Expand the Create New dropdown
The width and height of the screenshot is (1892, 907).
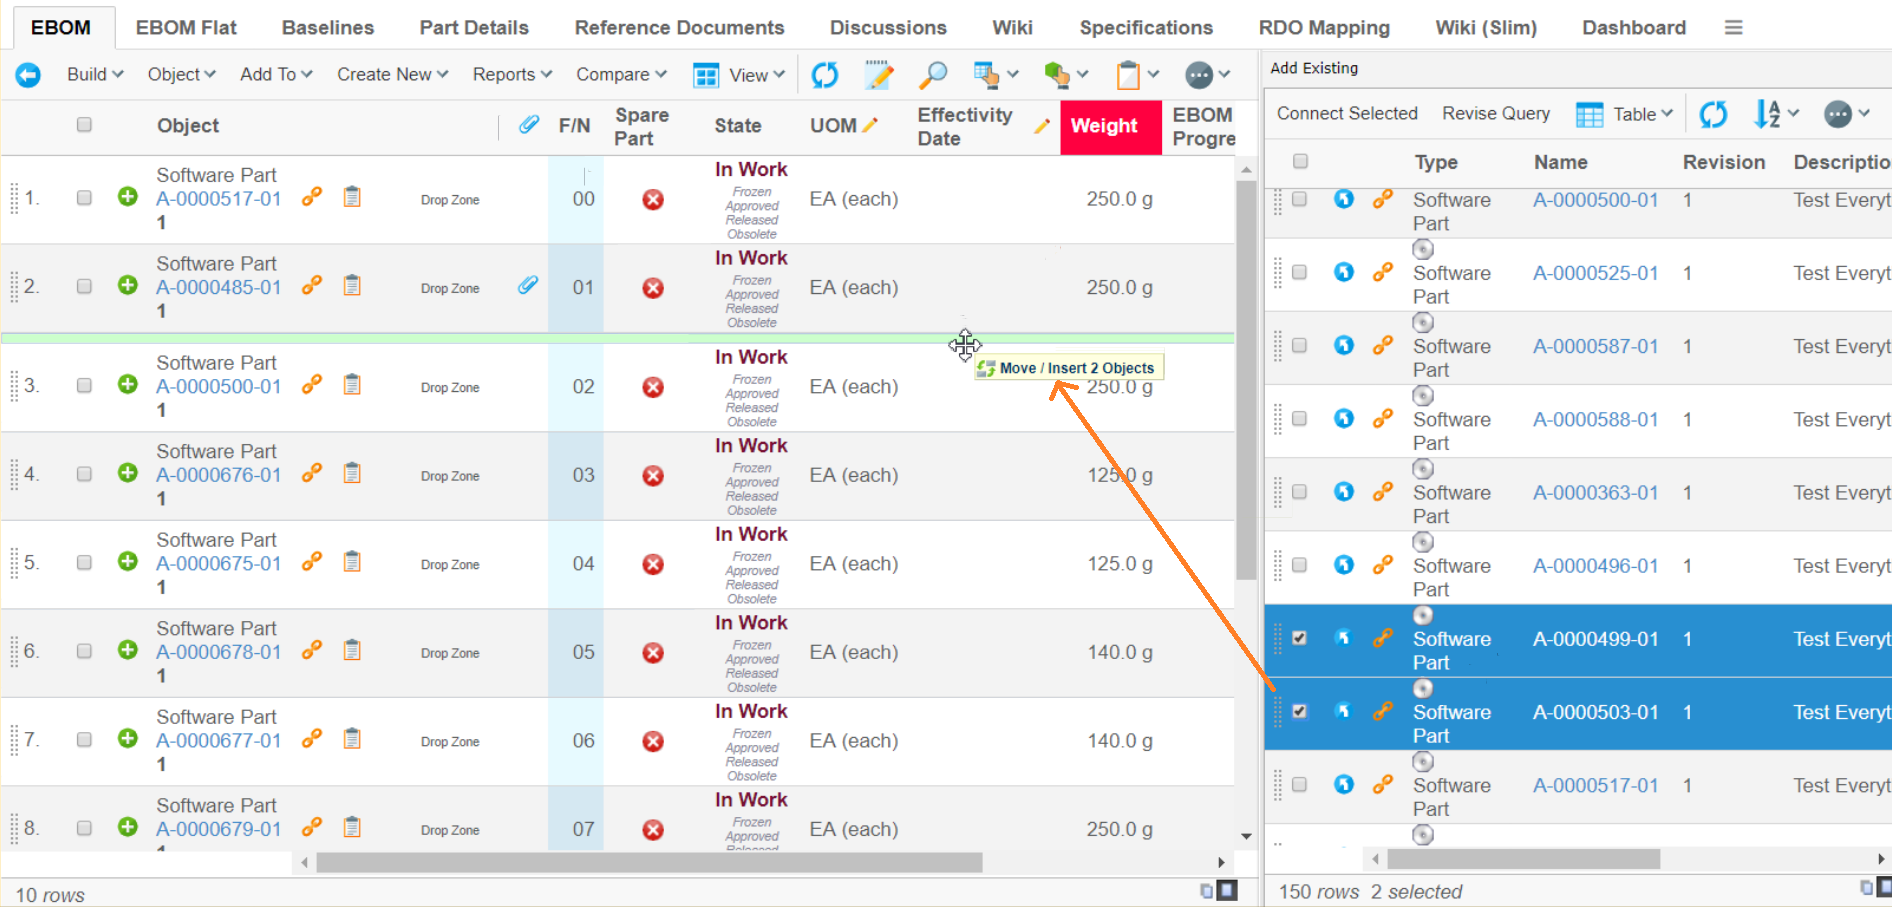[392, 75]
